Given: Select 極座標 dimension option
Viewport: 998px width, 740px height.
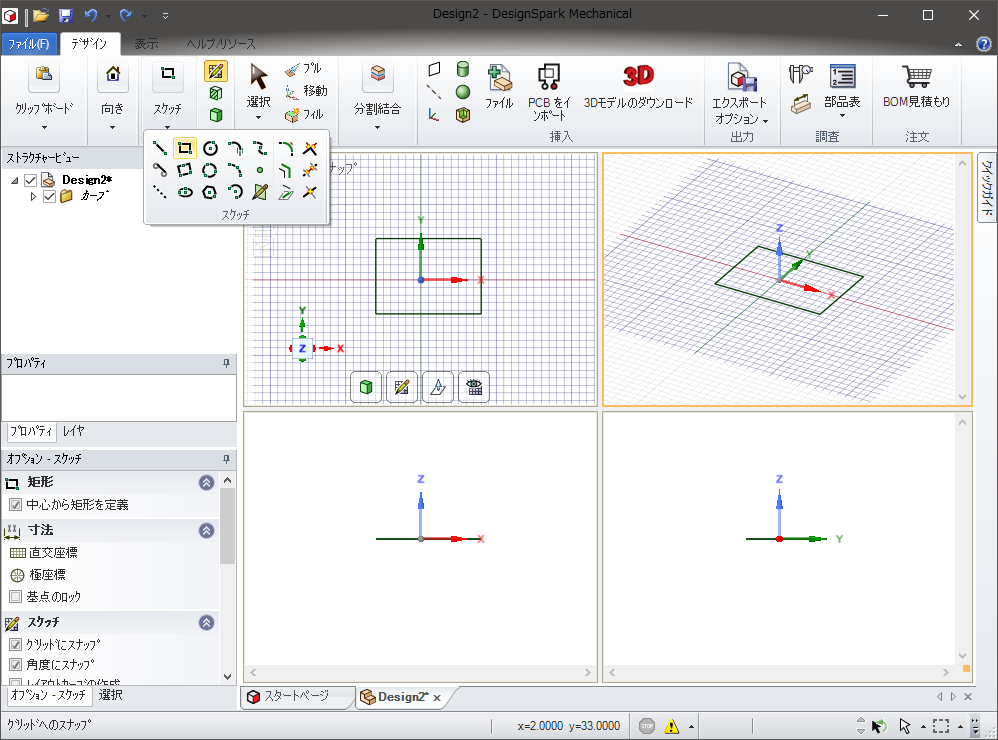Looking at the screenshot, I should (x=38, y=575).
